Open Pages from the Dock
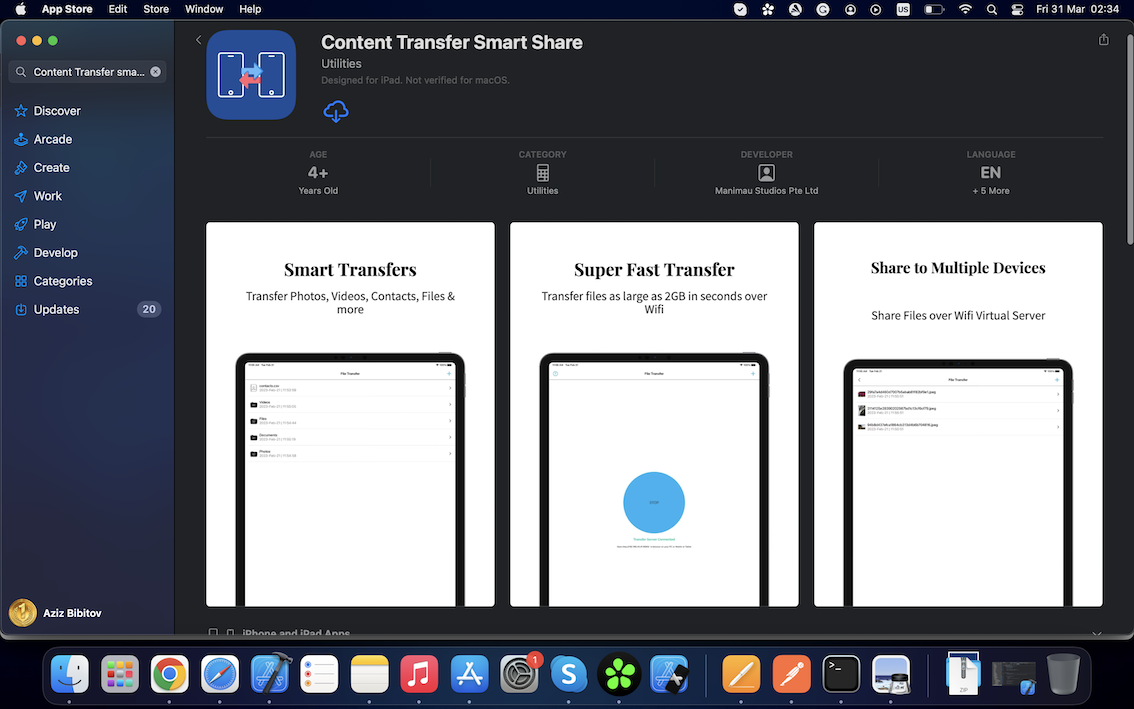 [741, 674]
